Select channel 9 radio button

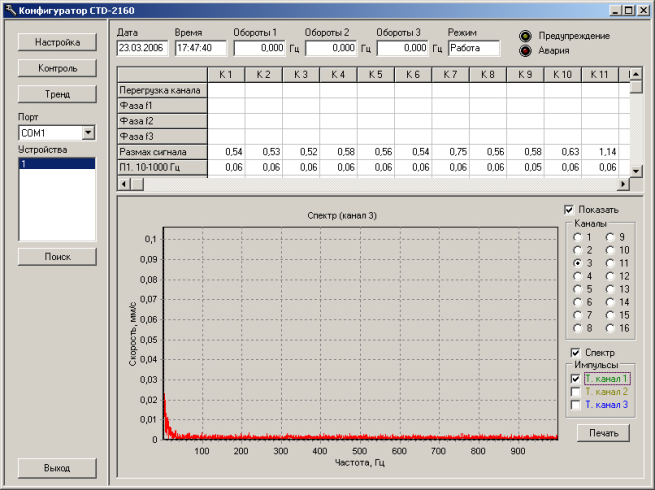[611, 237]
